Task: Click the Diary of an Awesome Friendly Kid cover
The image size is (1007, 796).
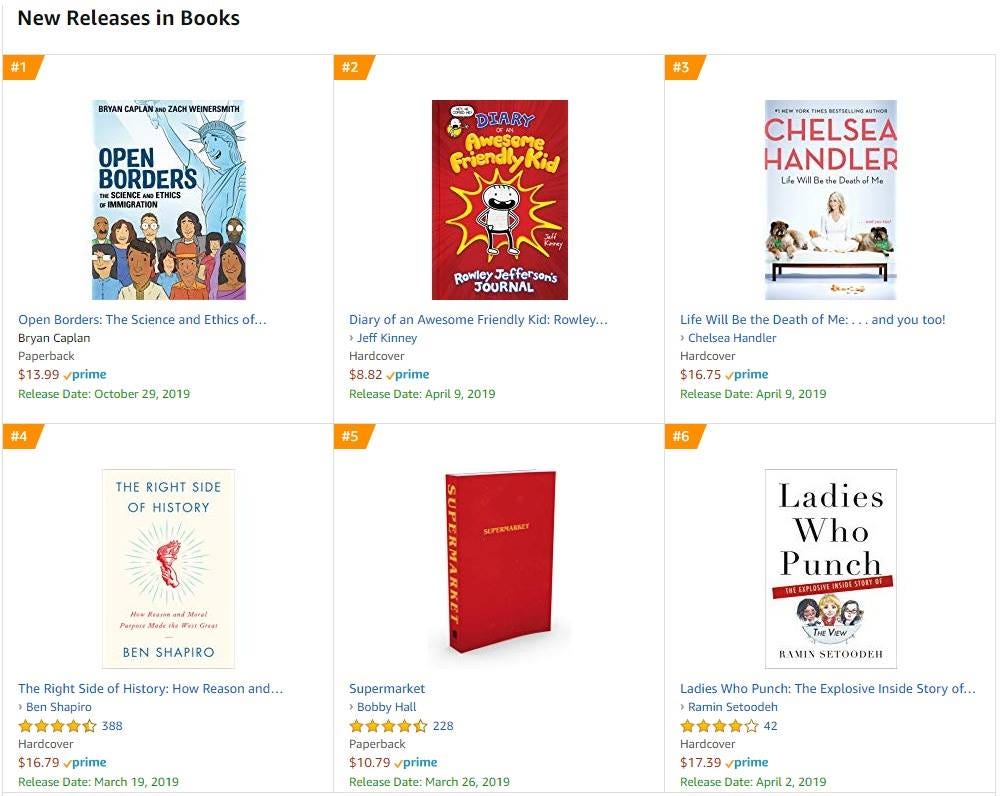Action: (497, 199)
